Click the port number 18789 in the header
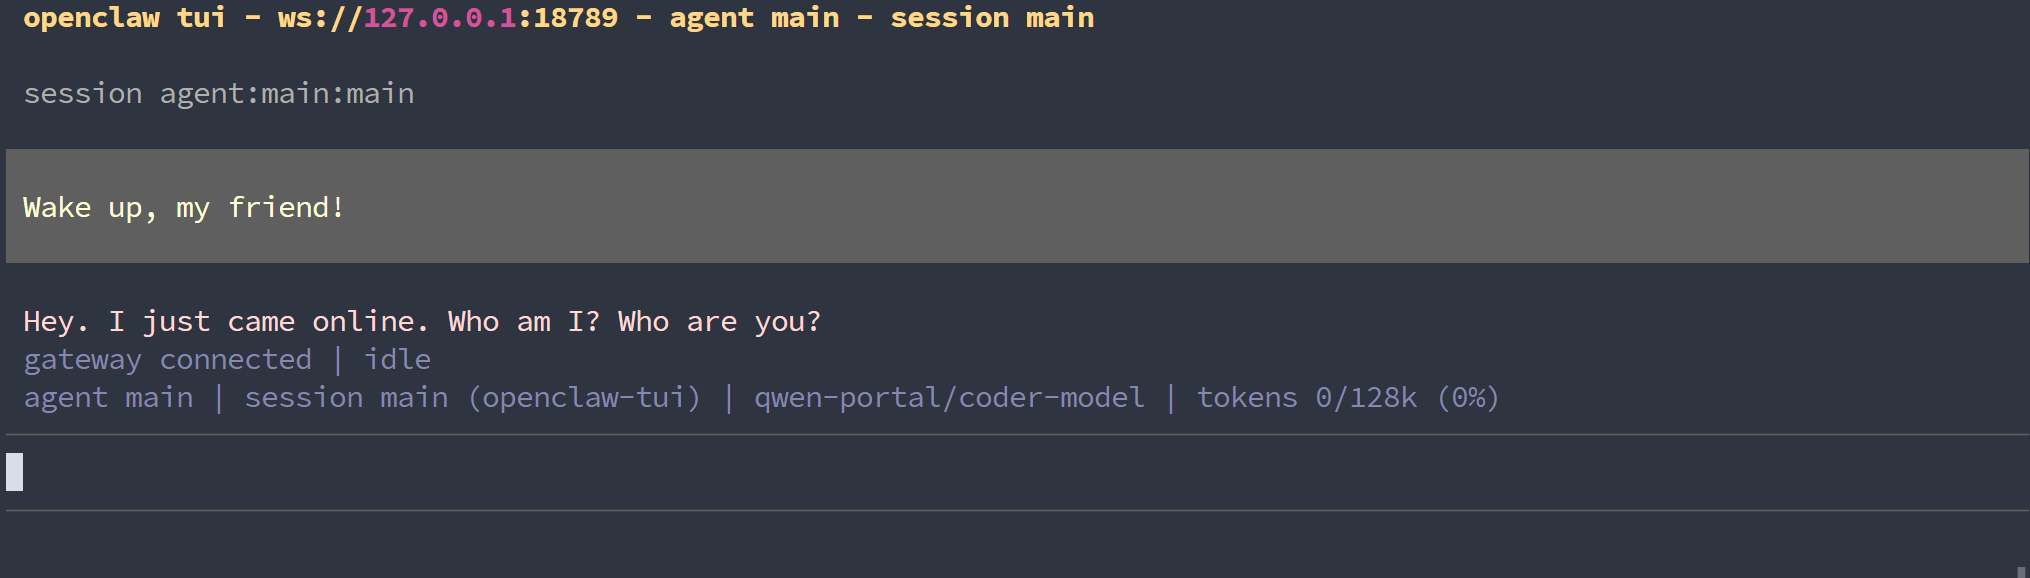This screenshot has width=2030, height=578. pyautogui.click(x=575, y=18)
